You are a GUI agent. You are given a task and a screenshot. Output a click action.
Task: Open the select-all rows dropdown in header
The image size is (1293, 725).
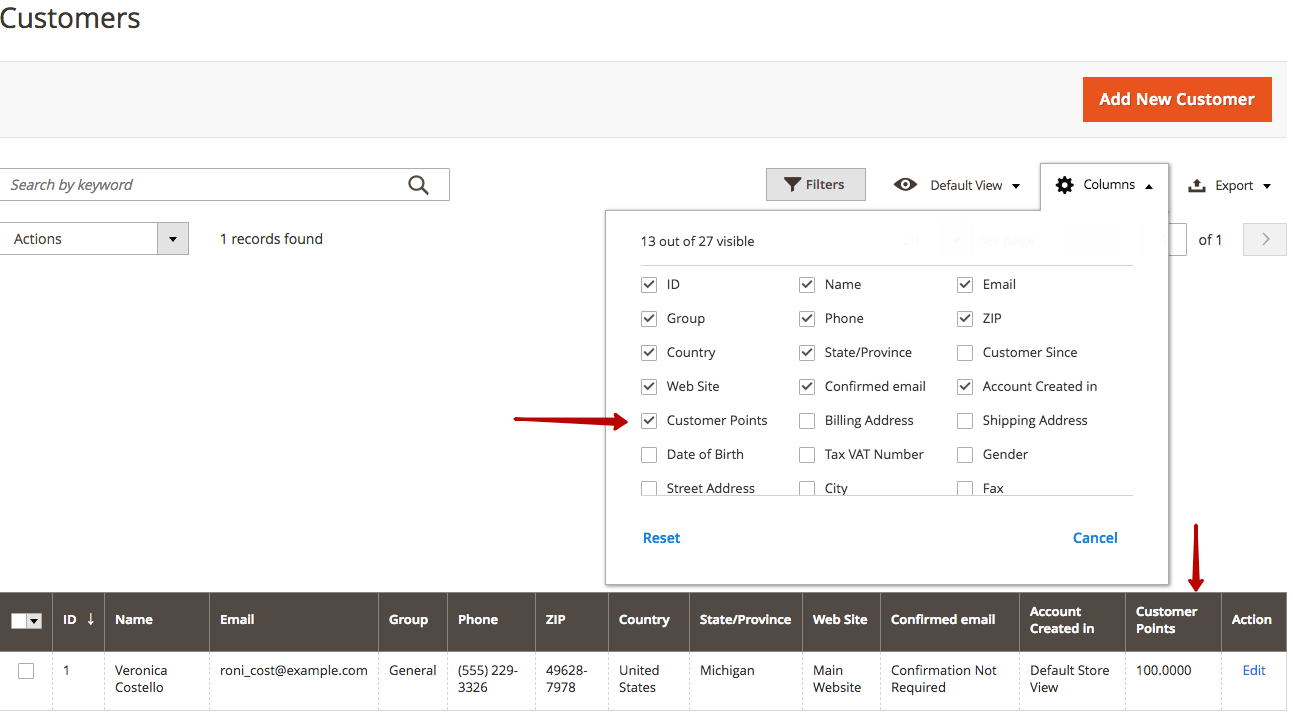tap(35, 621)
